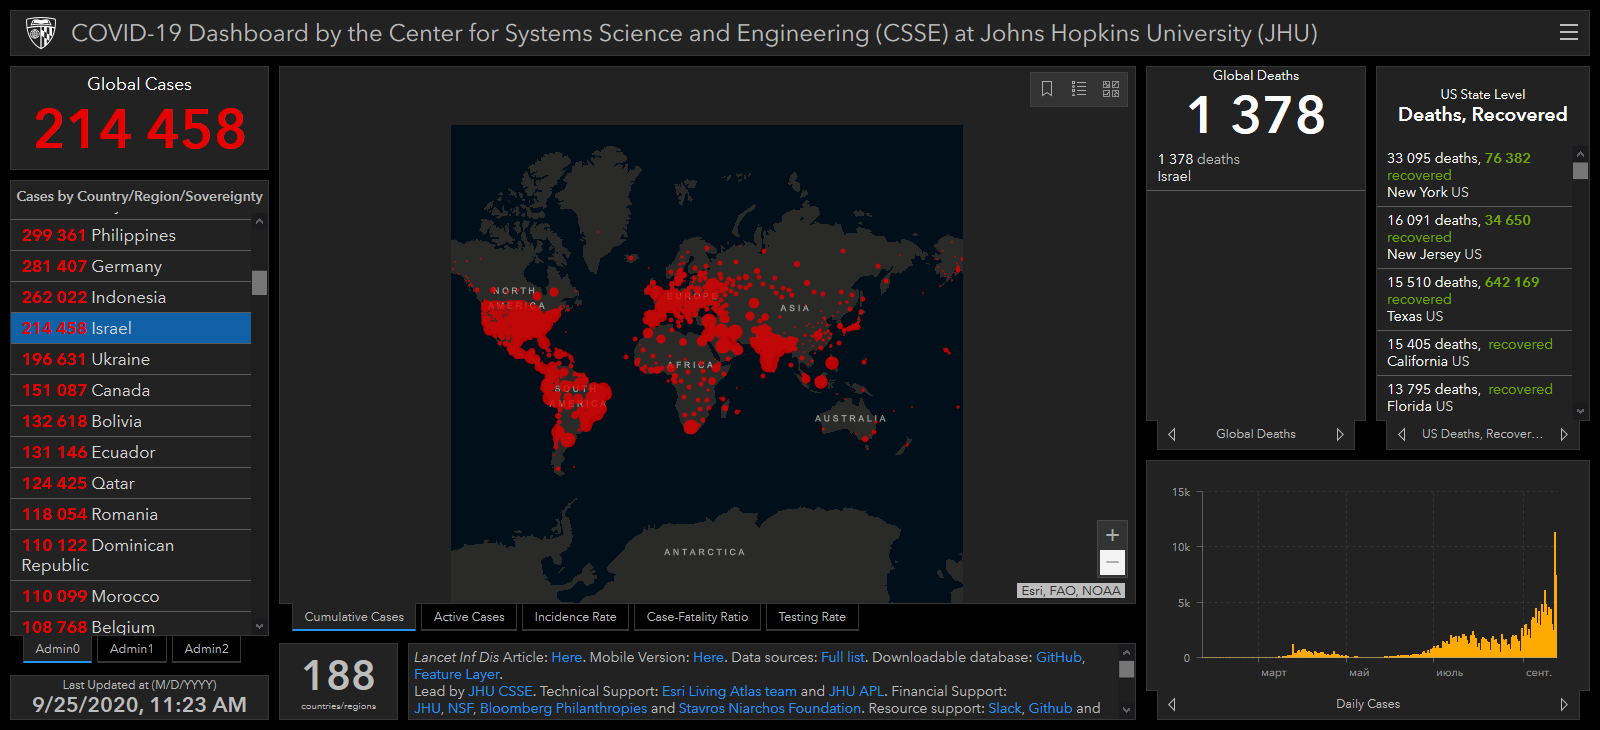Viewport: 1600px width, 730px height.
Task: Click the Daily Cases bar chart peak
Action: [x=1555, y=594]
